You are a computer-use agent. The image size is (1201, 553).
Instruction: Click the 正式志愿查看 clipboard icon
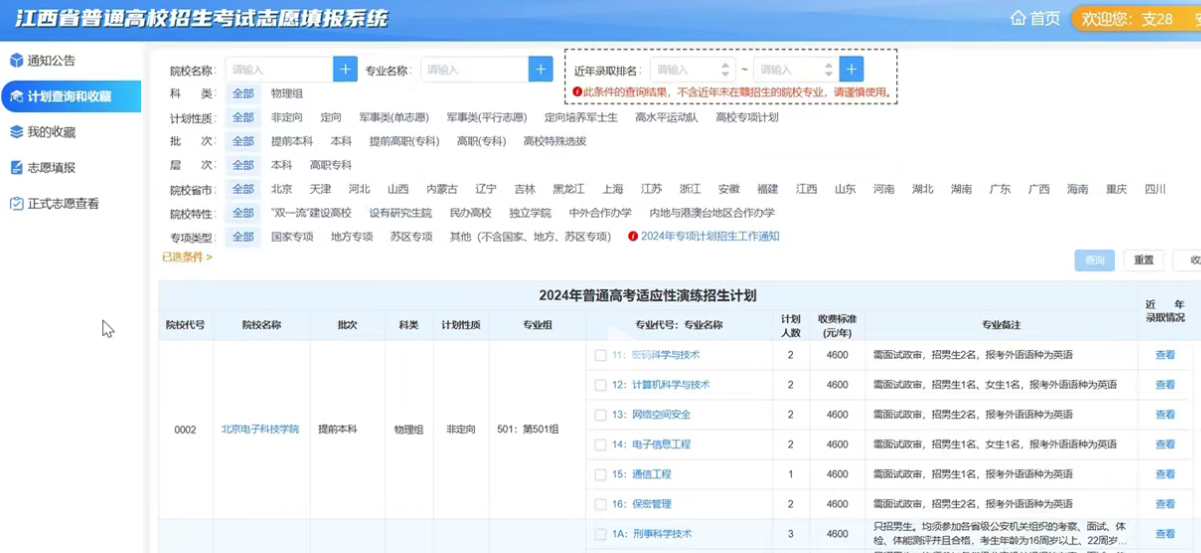(16, 204)
